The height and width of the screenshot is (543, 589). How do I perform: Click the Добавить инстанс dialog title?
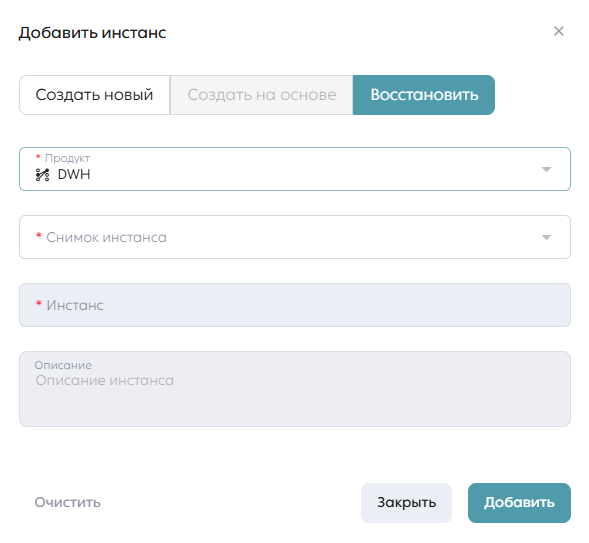click(x=92, y=33)
